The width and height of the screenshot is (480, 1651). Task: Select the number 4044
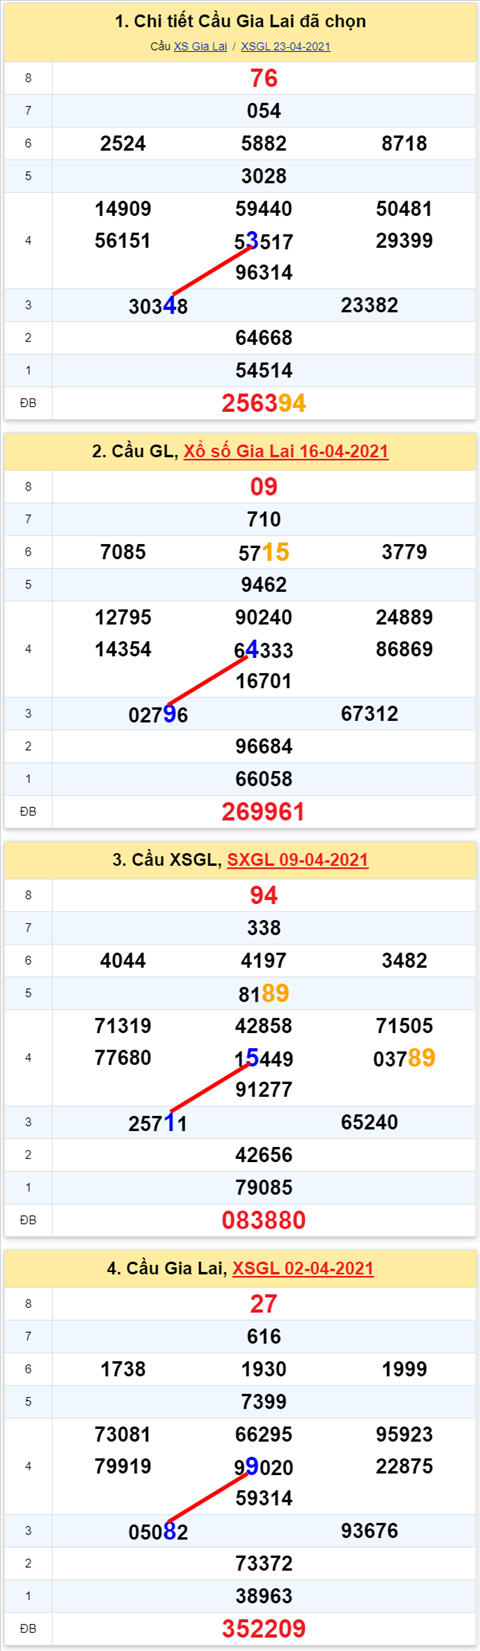[x=123, y=961]
